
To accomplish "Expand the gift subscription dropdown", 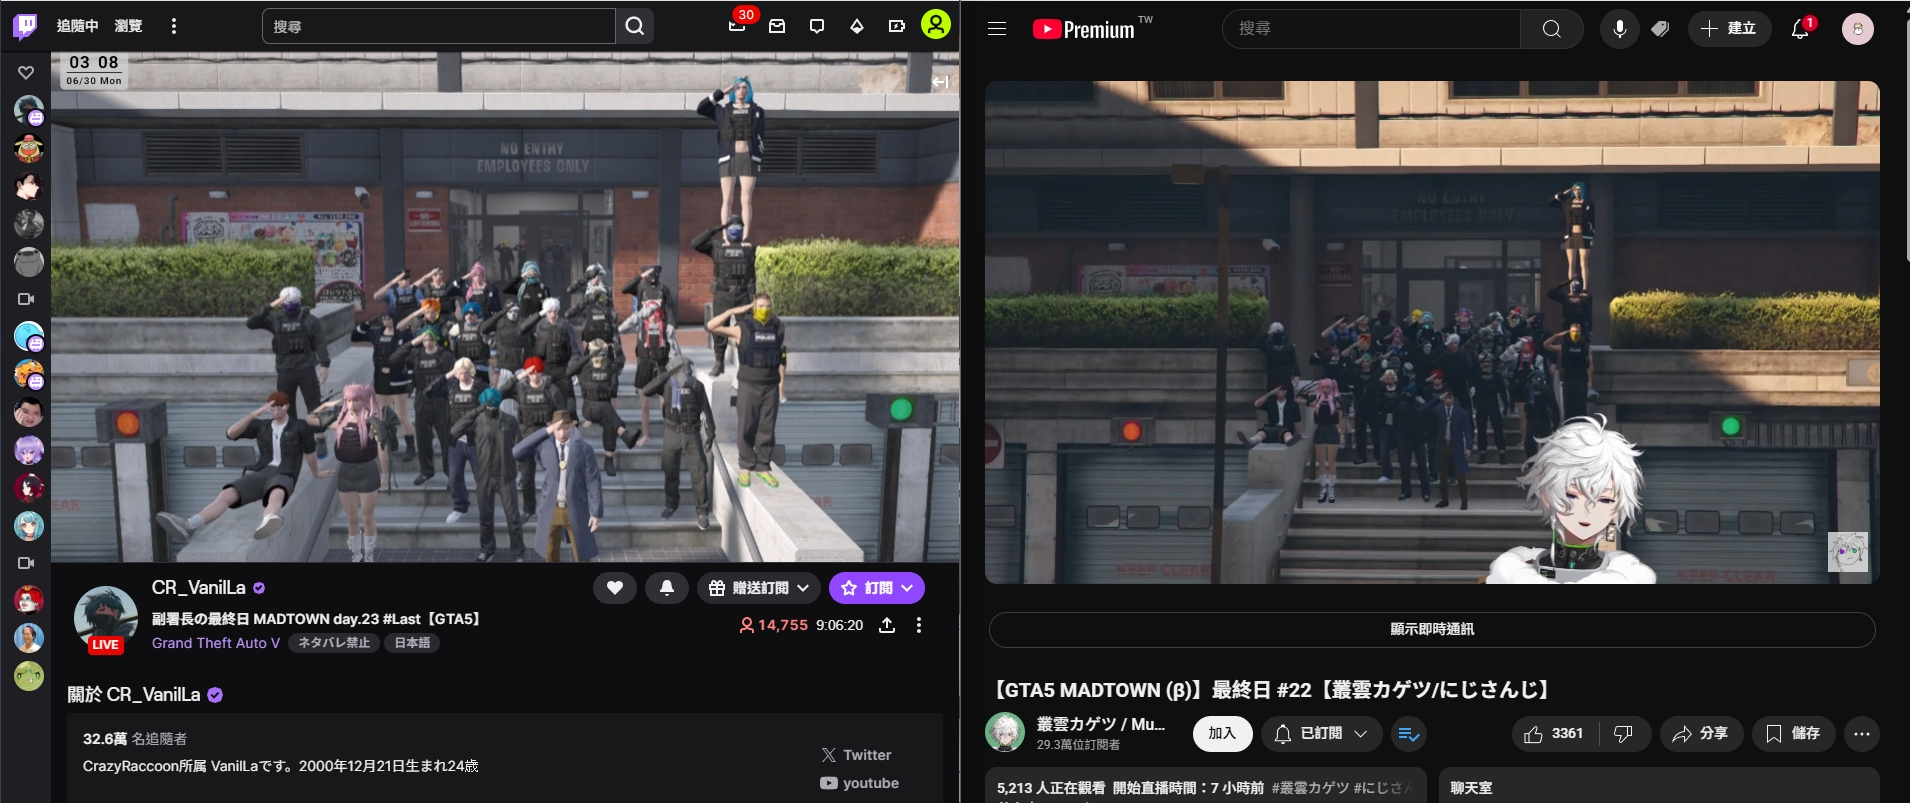I will (x=759, y=588).
